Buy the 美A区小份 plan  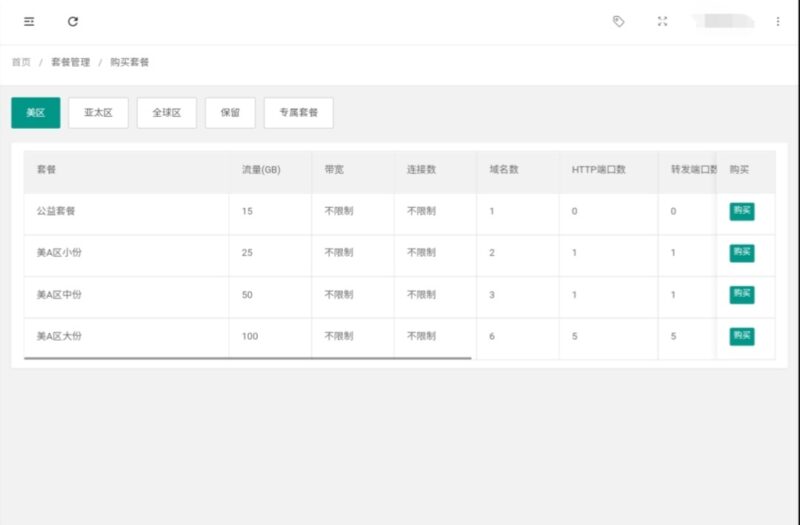[x=742, y=253]
